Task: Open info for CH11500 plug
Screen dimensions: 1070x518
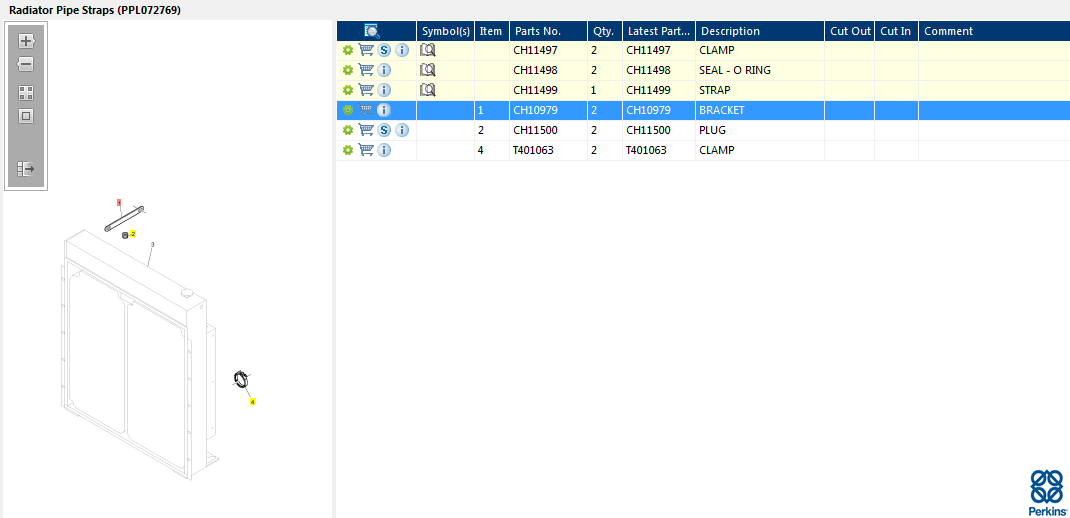Action: click(x=402, y=130)
